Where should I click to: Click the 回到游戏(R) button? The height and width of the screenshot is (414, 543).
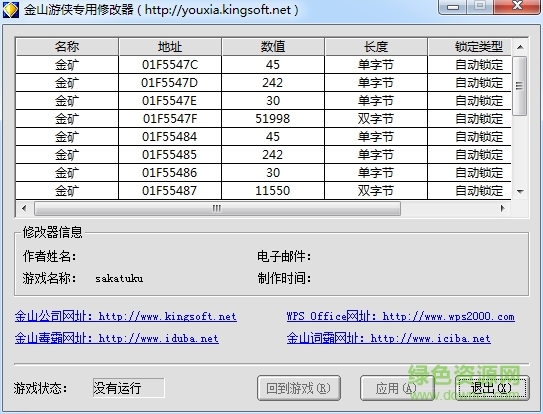(x=299, y=388)
